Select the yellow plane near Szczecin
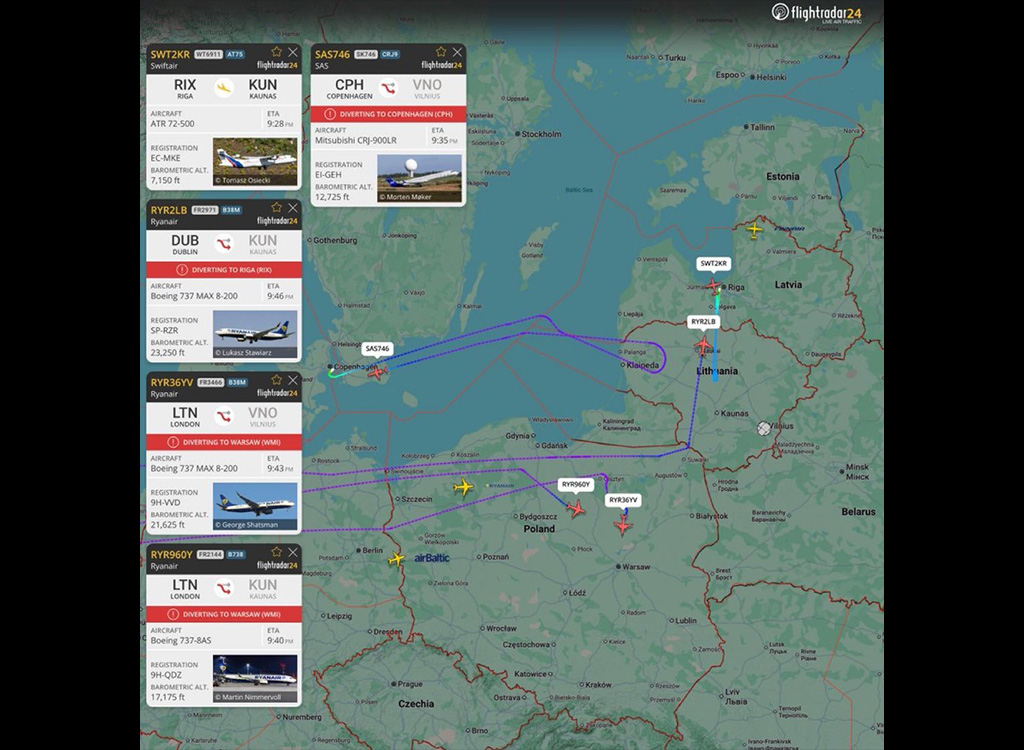This screenshot has width=1024, height=750. [x=462, y=487]
